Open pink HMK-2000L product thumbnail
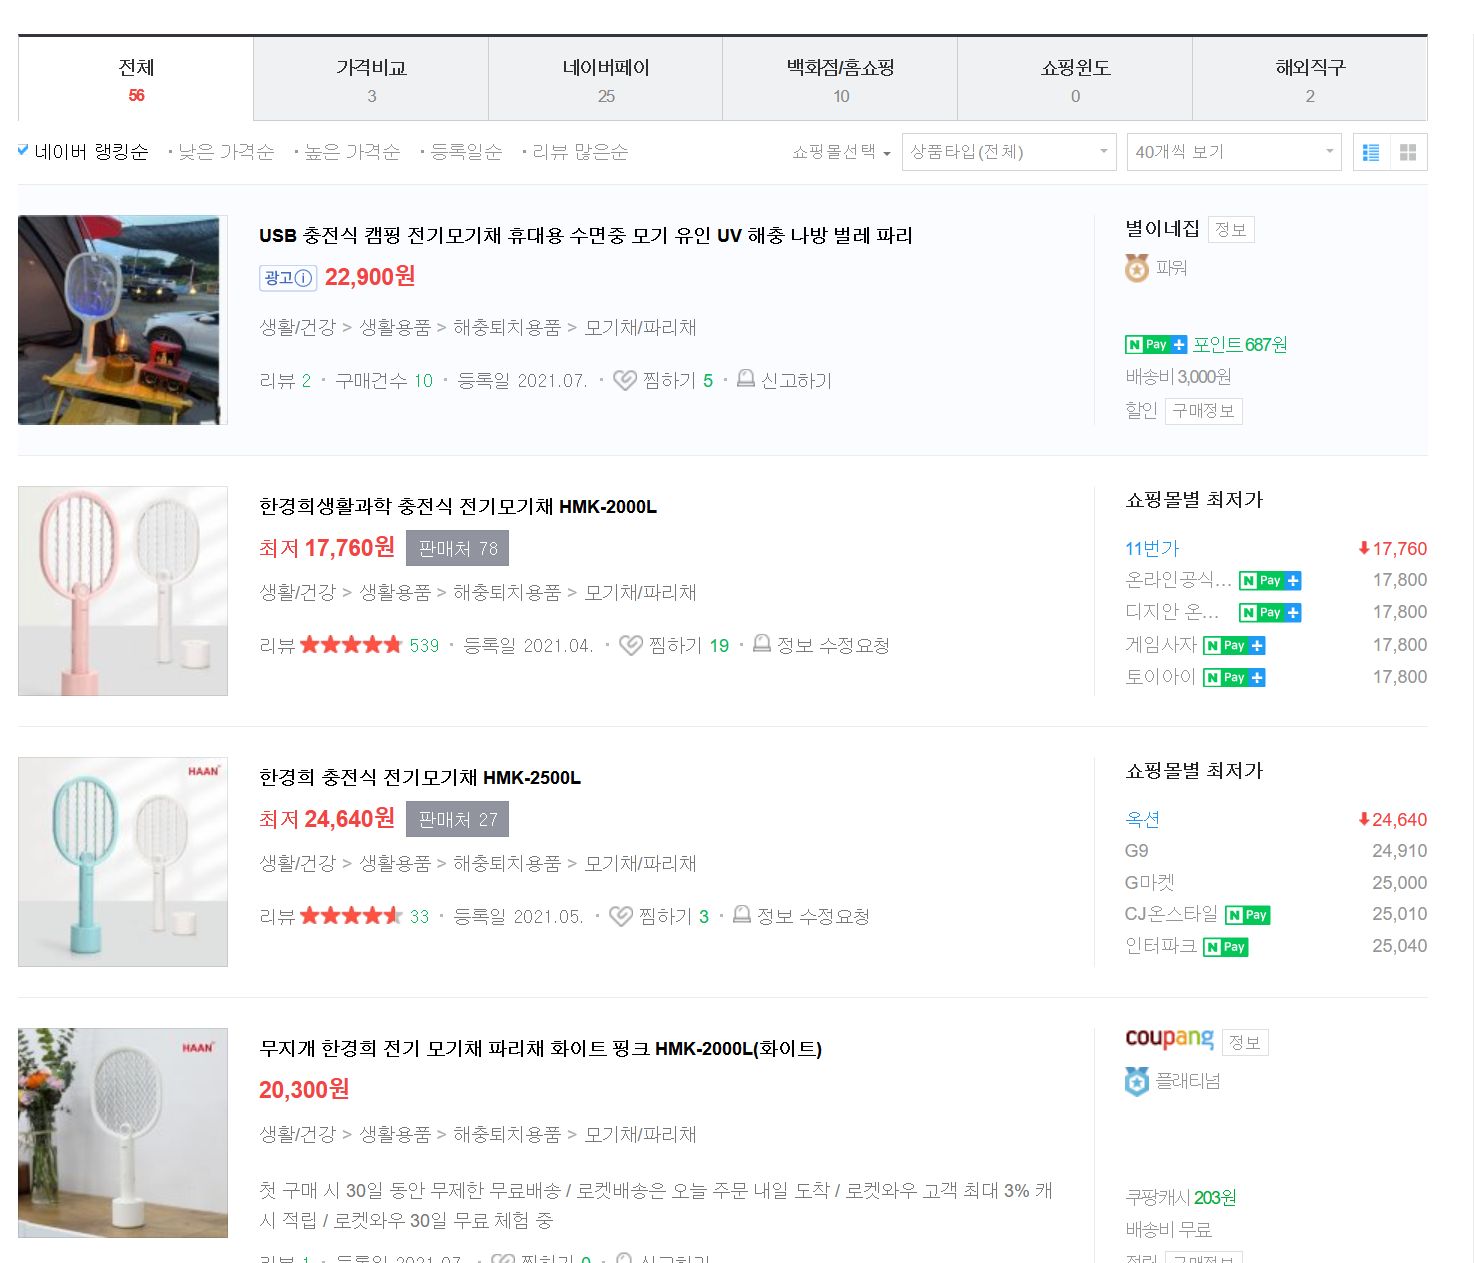Viewport: 1474px width, 1263px height. coord(123,591)
